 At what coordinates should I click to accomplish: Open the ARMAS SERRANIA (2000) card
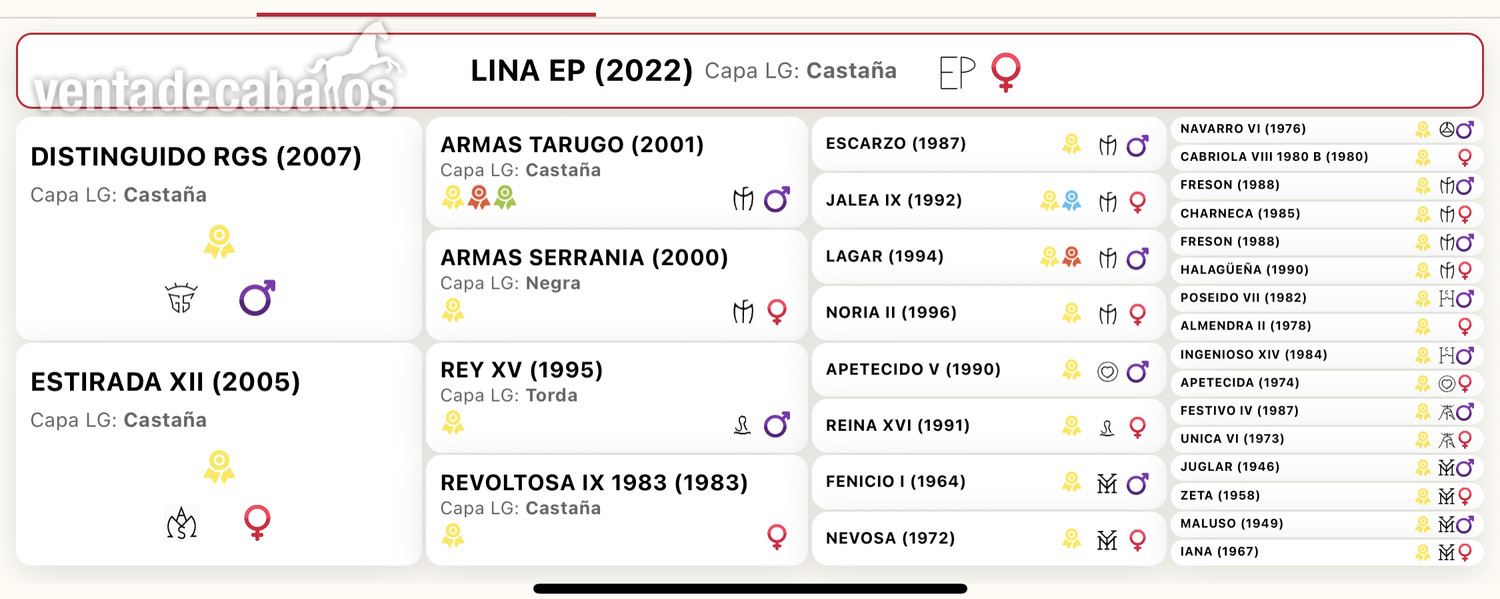tap(616, 285)
